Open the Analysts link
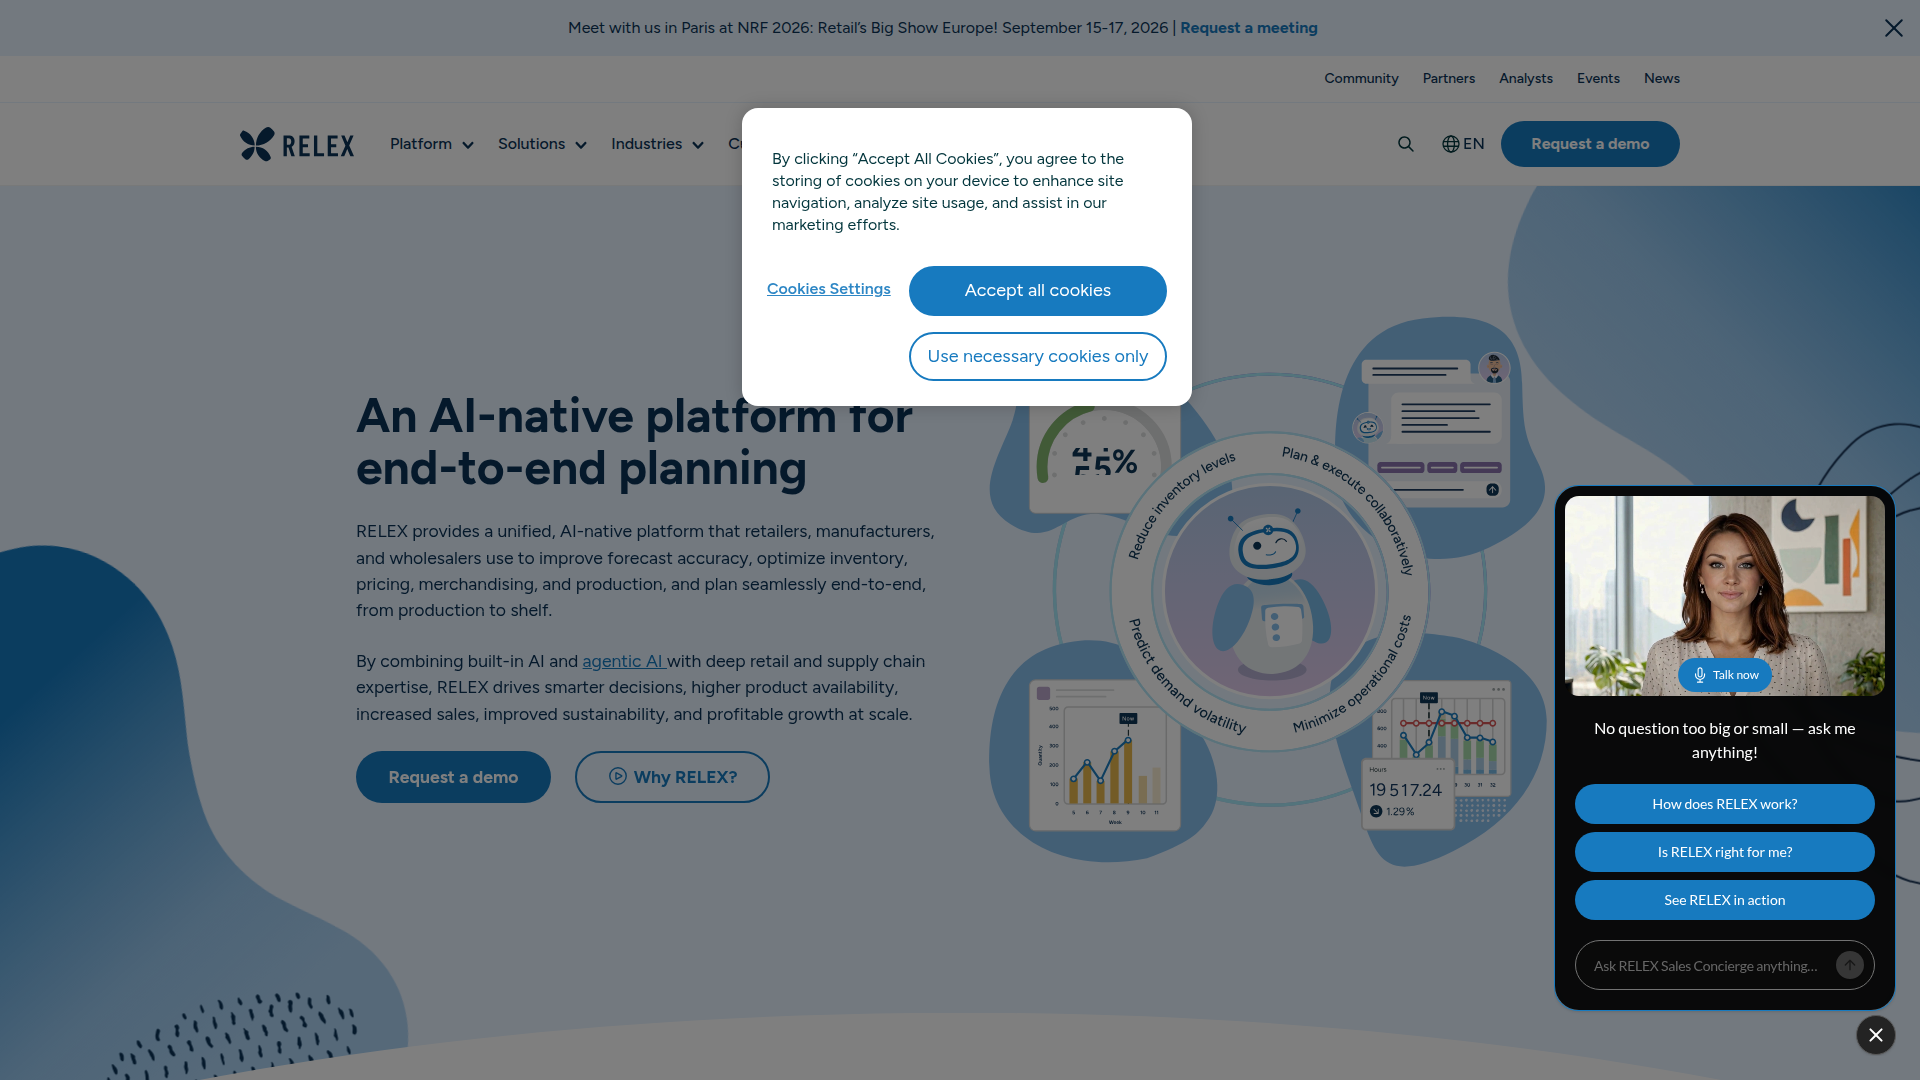 coord(1526,78)
